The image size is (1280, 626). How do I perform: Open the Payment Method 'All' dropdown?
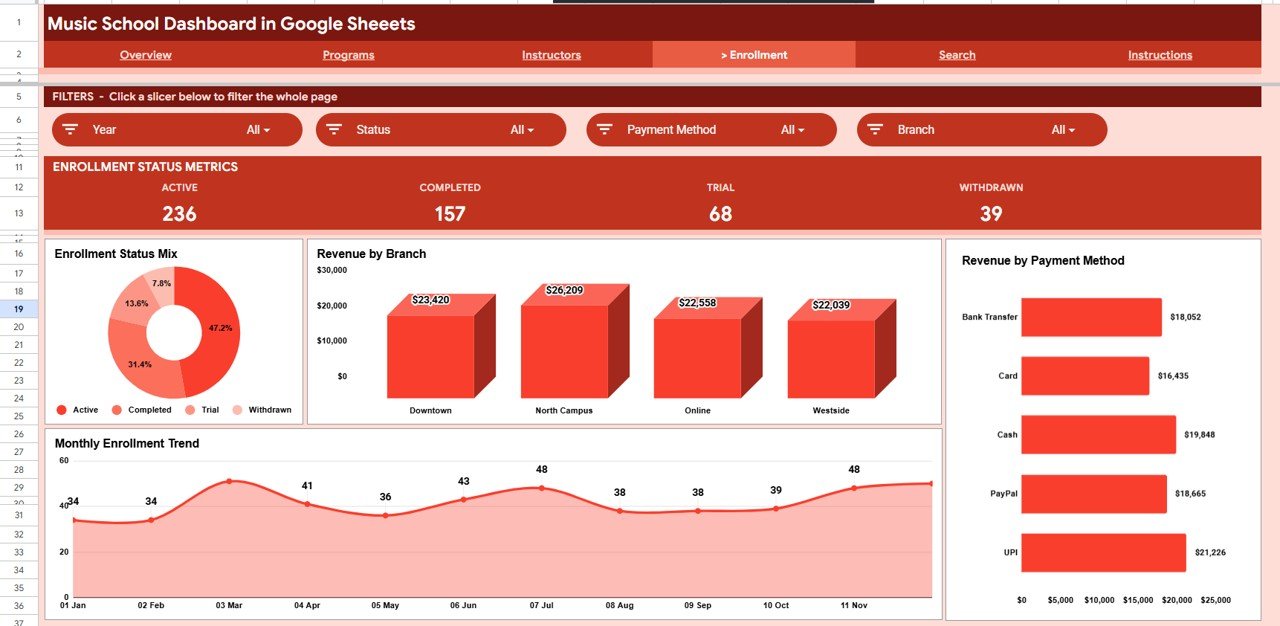click(x=793, y=130)
